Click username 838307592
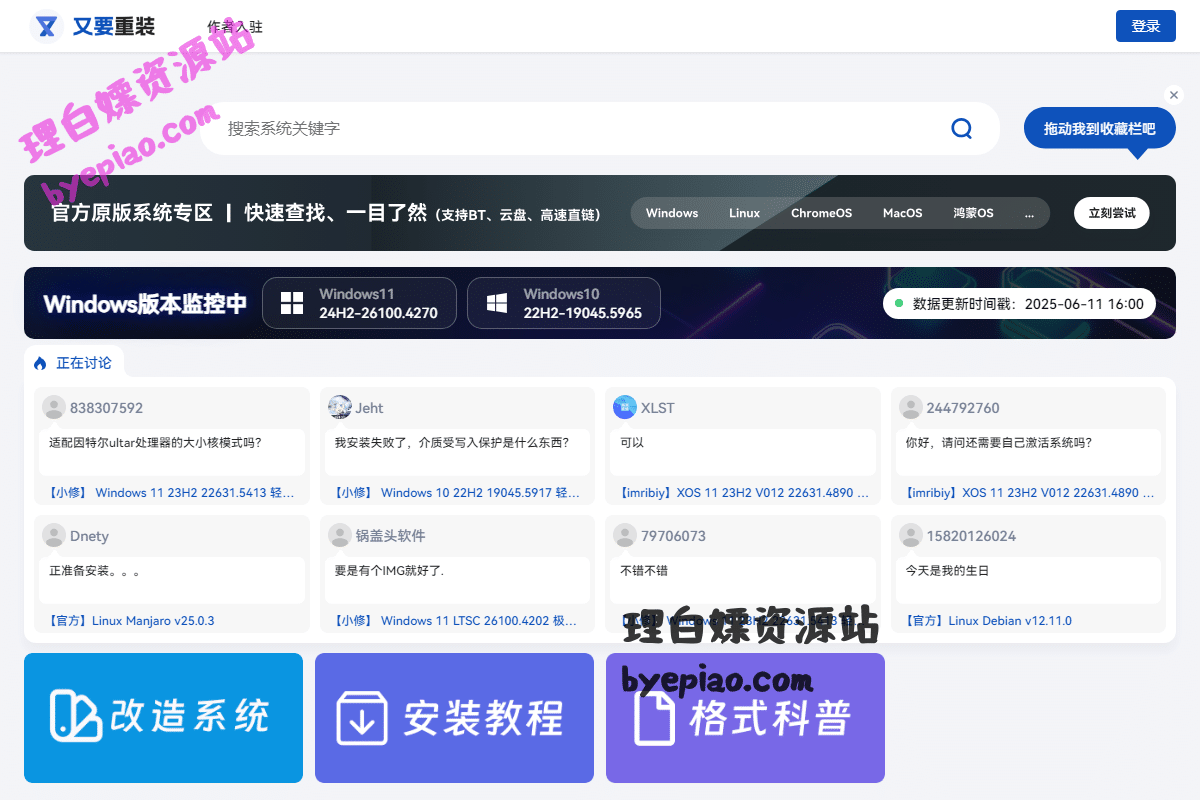The image size is (1200, 800). 106,408
